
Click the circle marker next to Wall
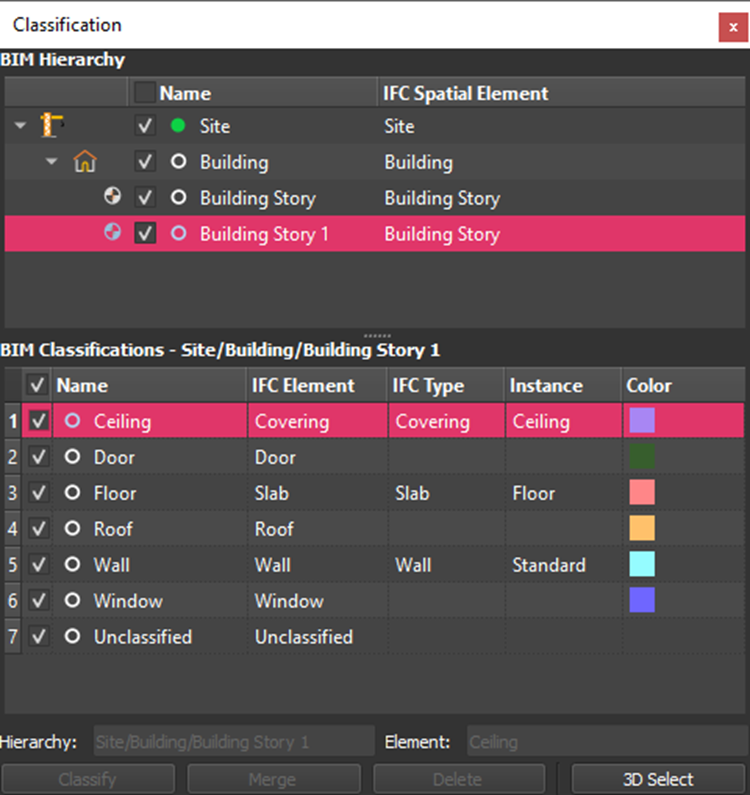click(x=72, y=565)
